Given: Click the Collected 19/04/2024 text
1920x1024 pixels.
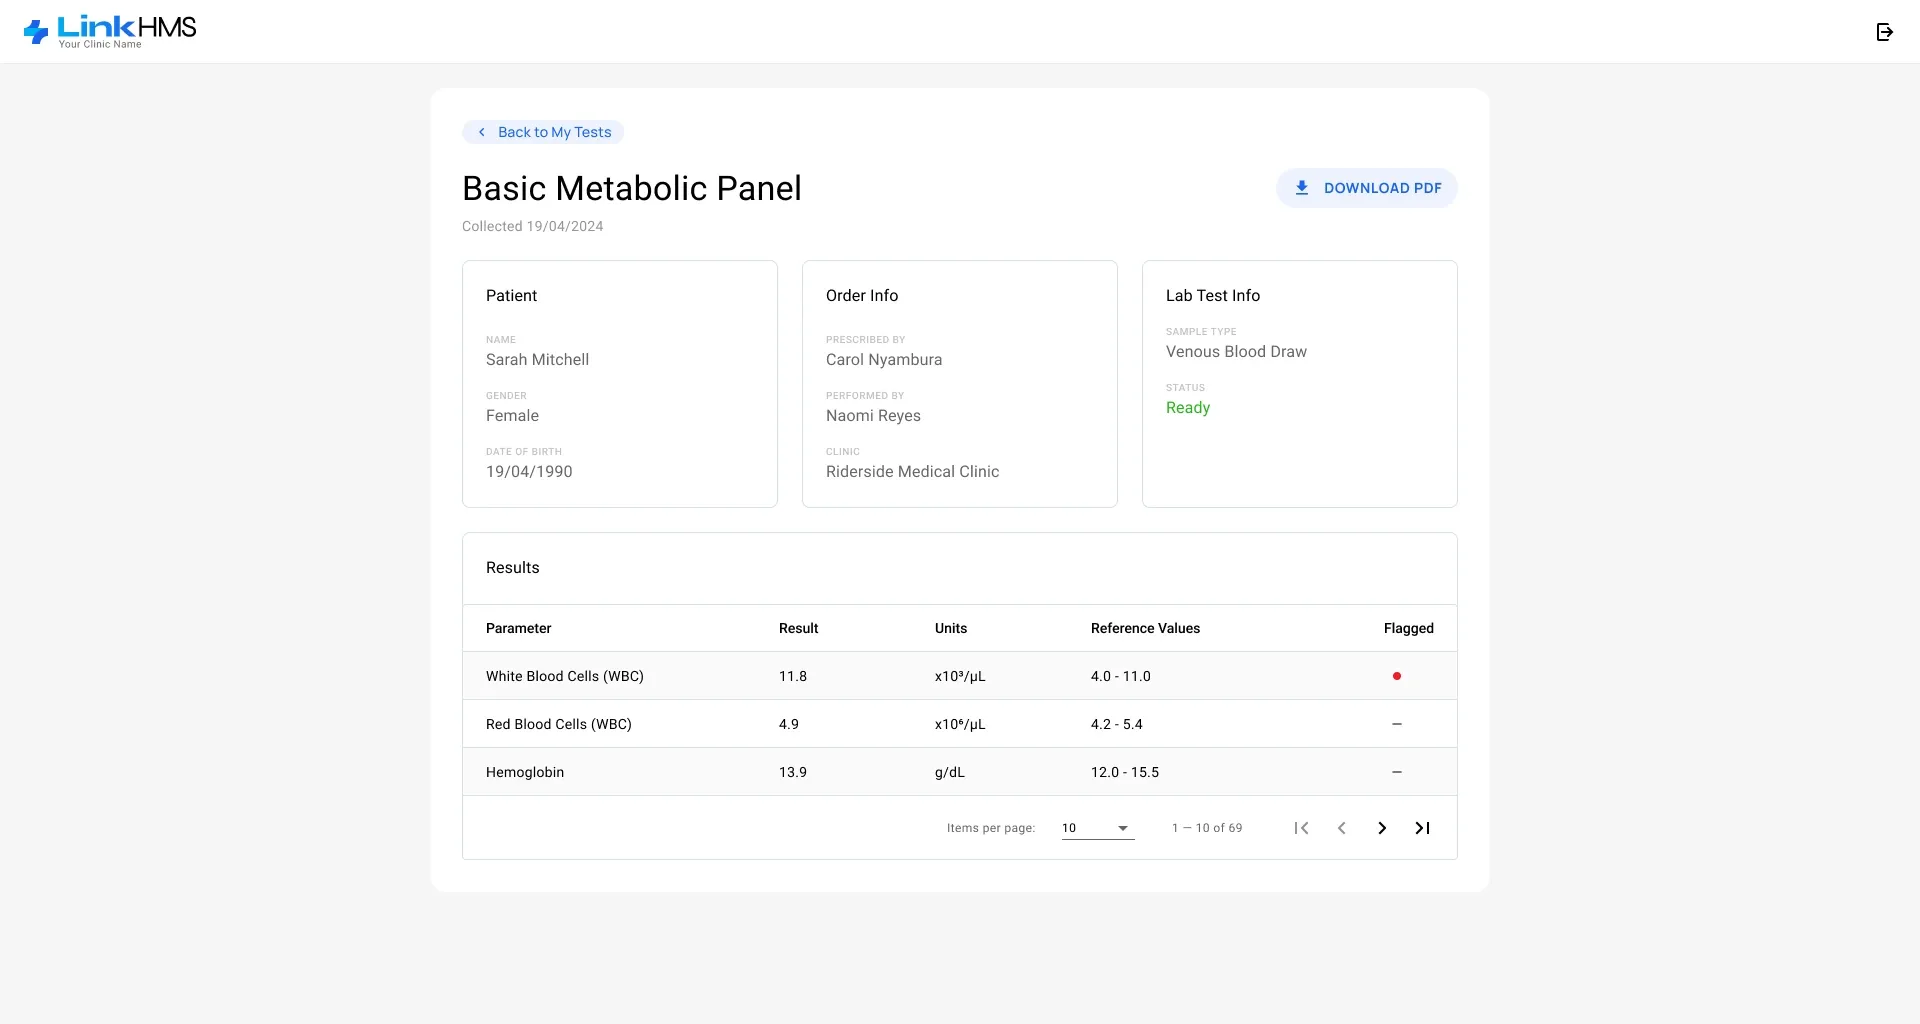Looking at the screenshot, I should [x=533, y=226].
